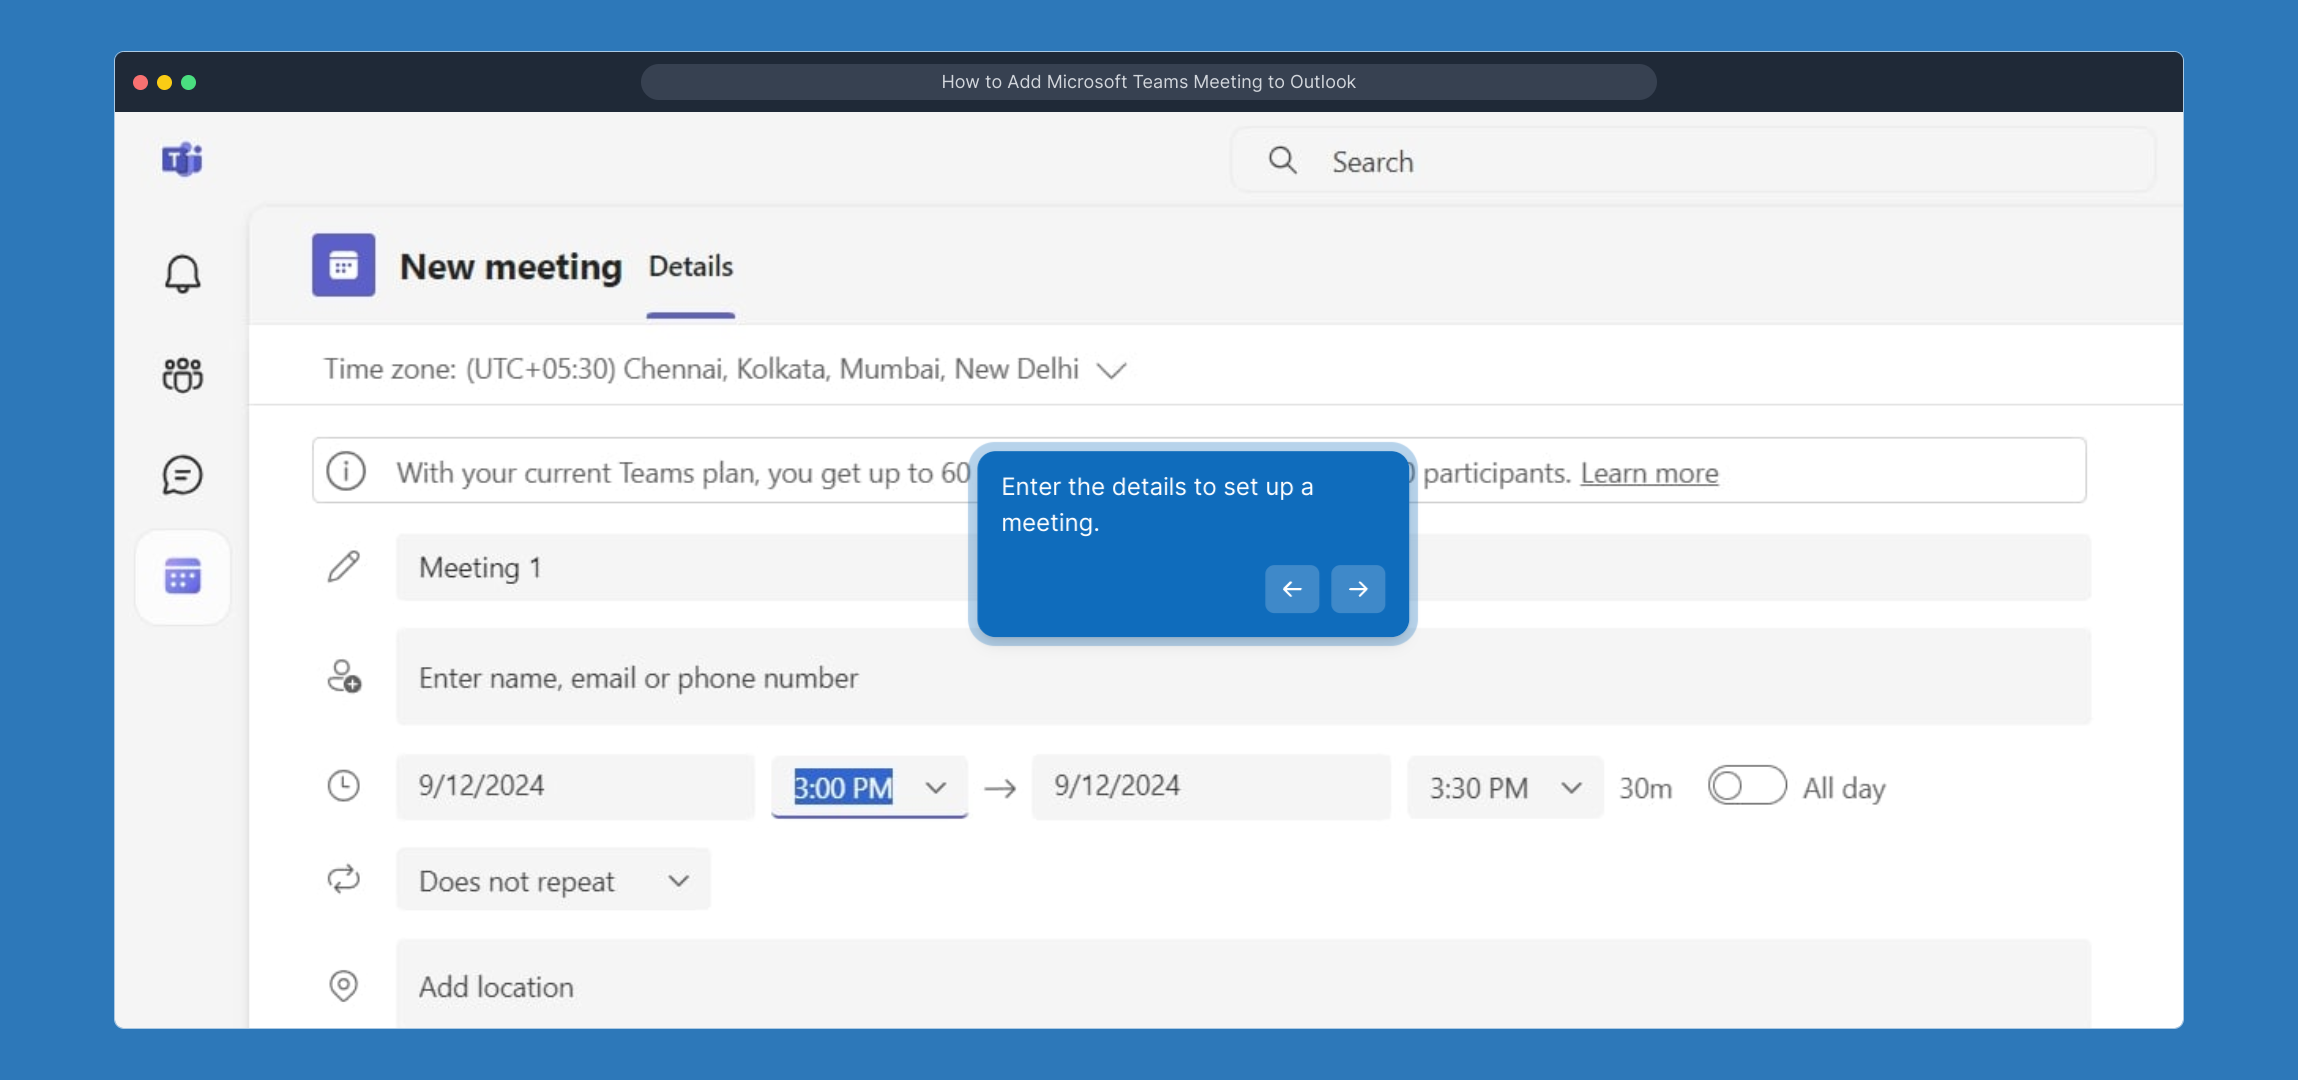Go to previous tooltip step arrow
This screenshot has height=1080, width=2298.
point(1291,589)
